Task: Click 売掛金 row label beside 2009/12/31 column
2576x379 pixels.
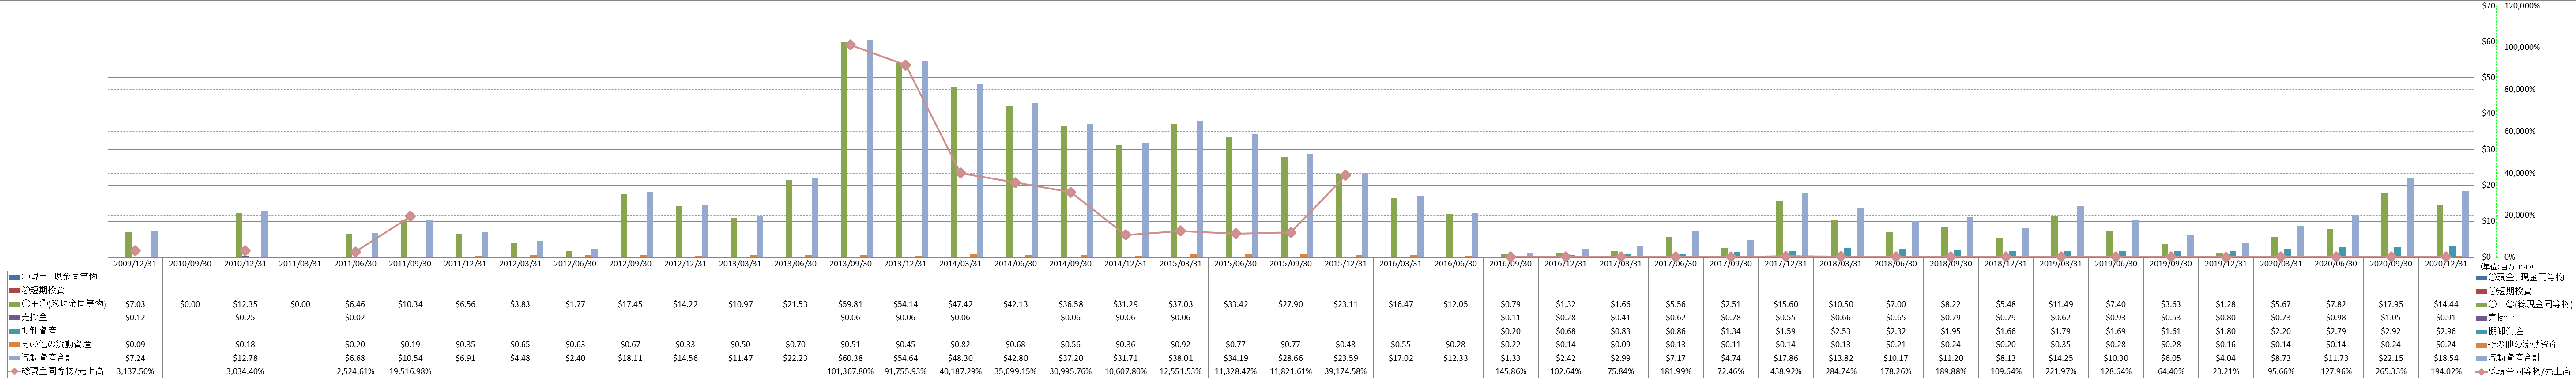Action: point(34,318)
